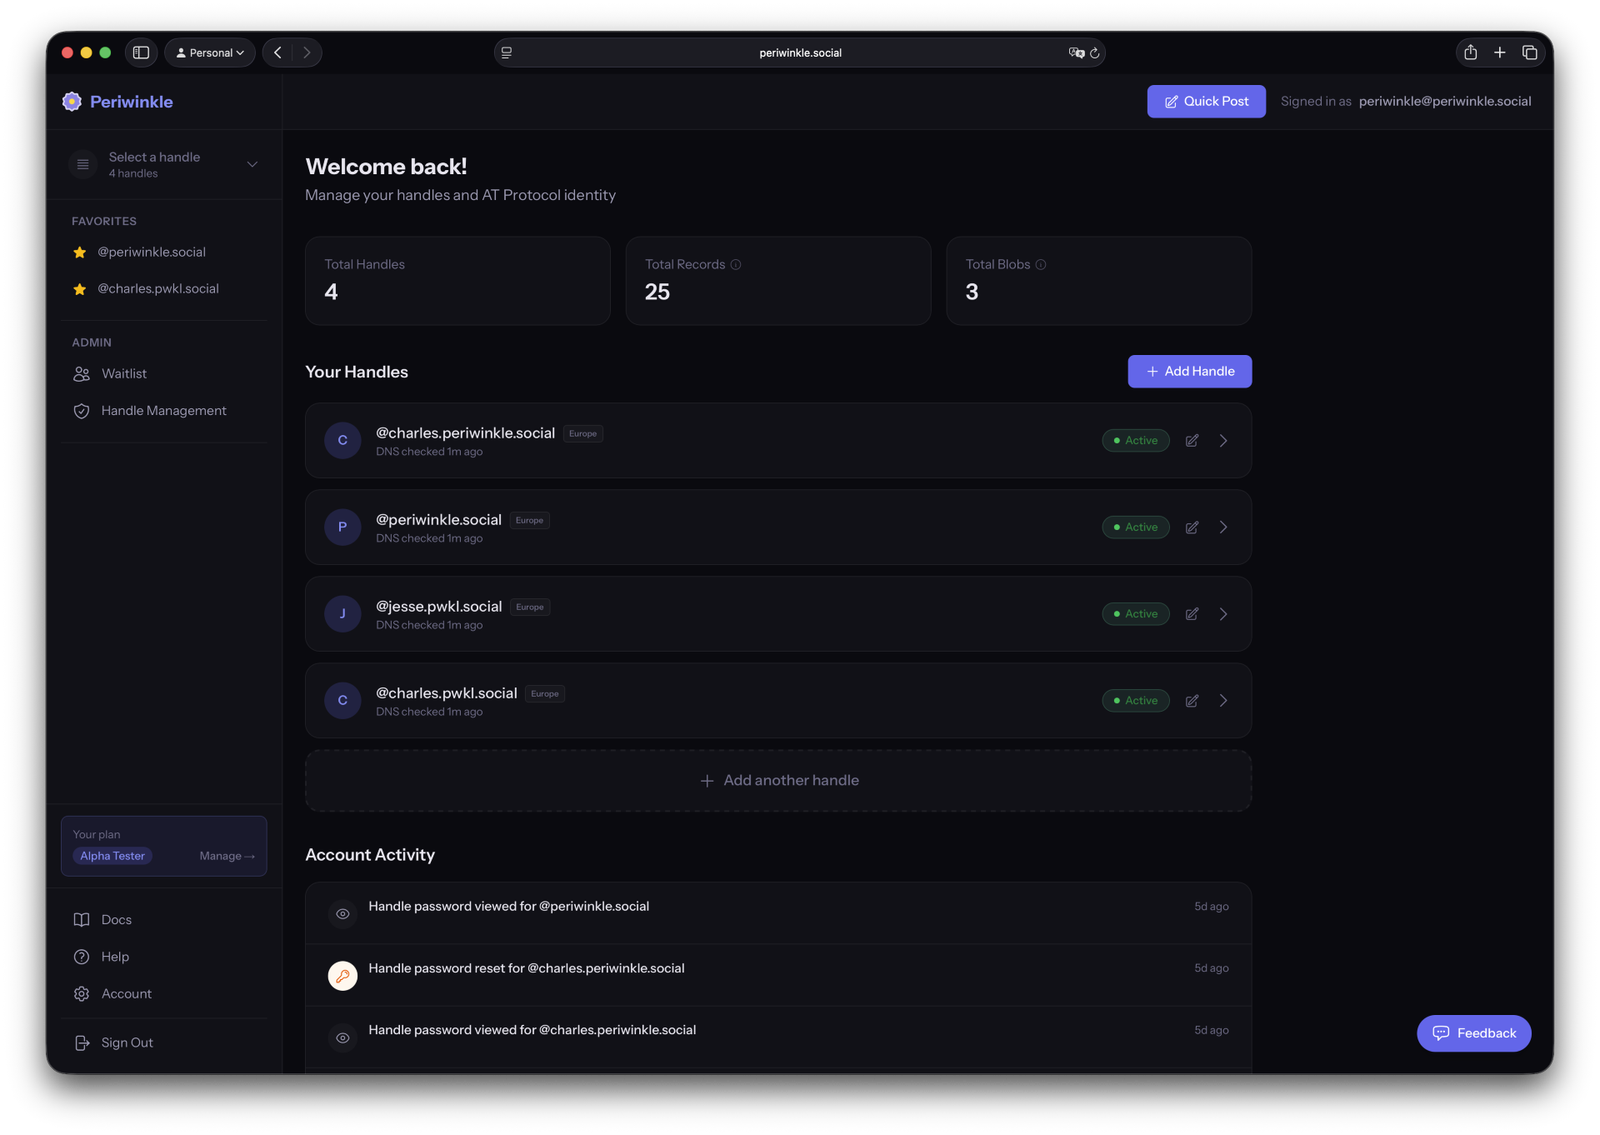Click the edit icon for @charles.periwinkle.social

1192,441
